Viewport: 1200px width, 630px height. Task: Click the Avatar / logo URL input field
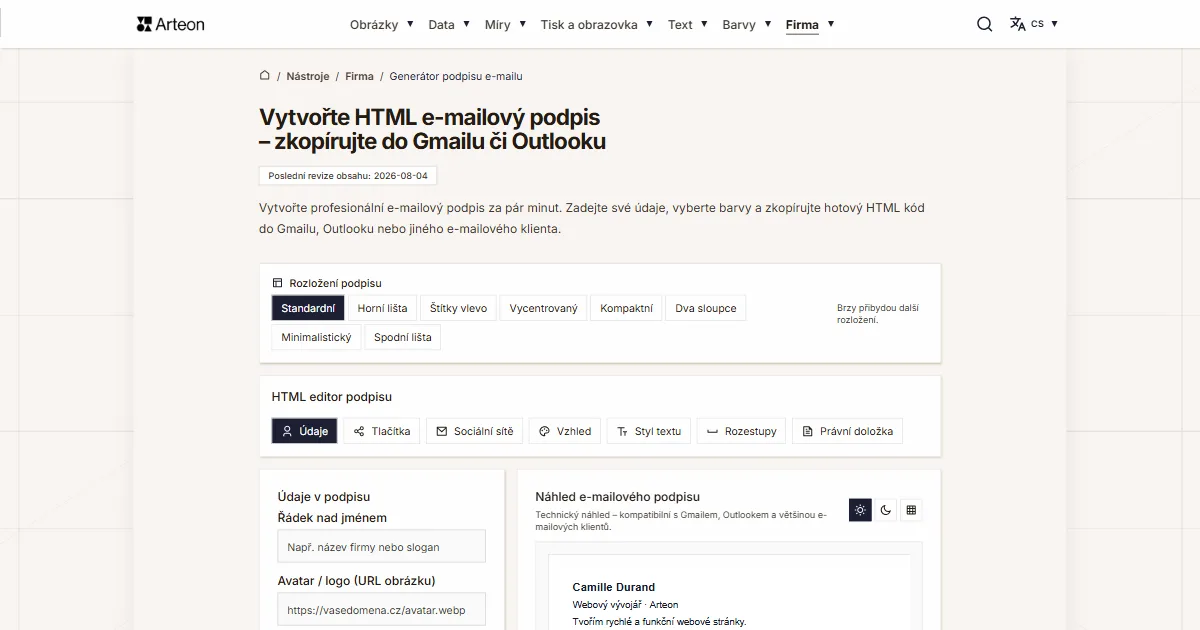(381, 609)
